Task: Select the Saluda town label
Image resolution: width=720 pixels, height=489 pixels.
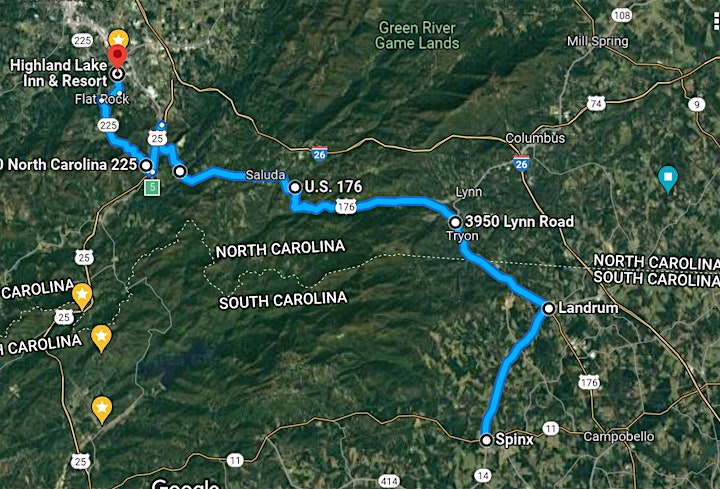Action: [265, 175]
